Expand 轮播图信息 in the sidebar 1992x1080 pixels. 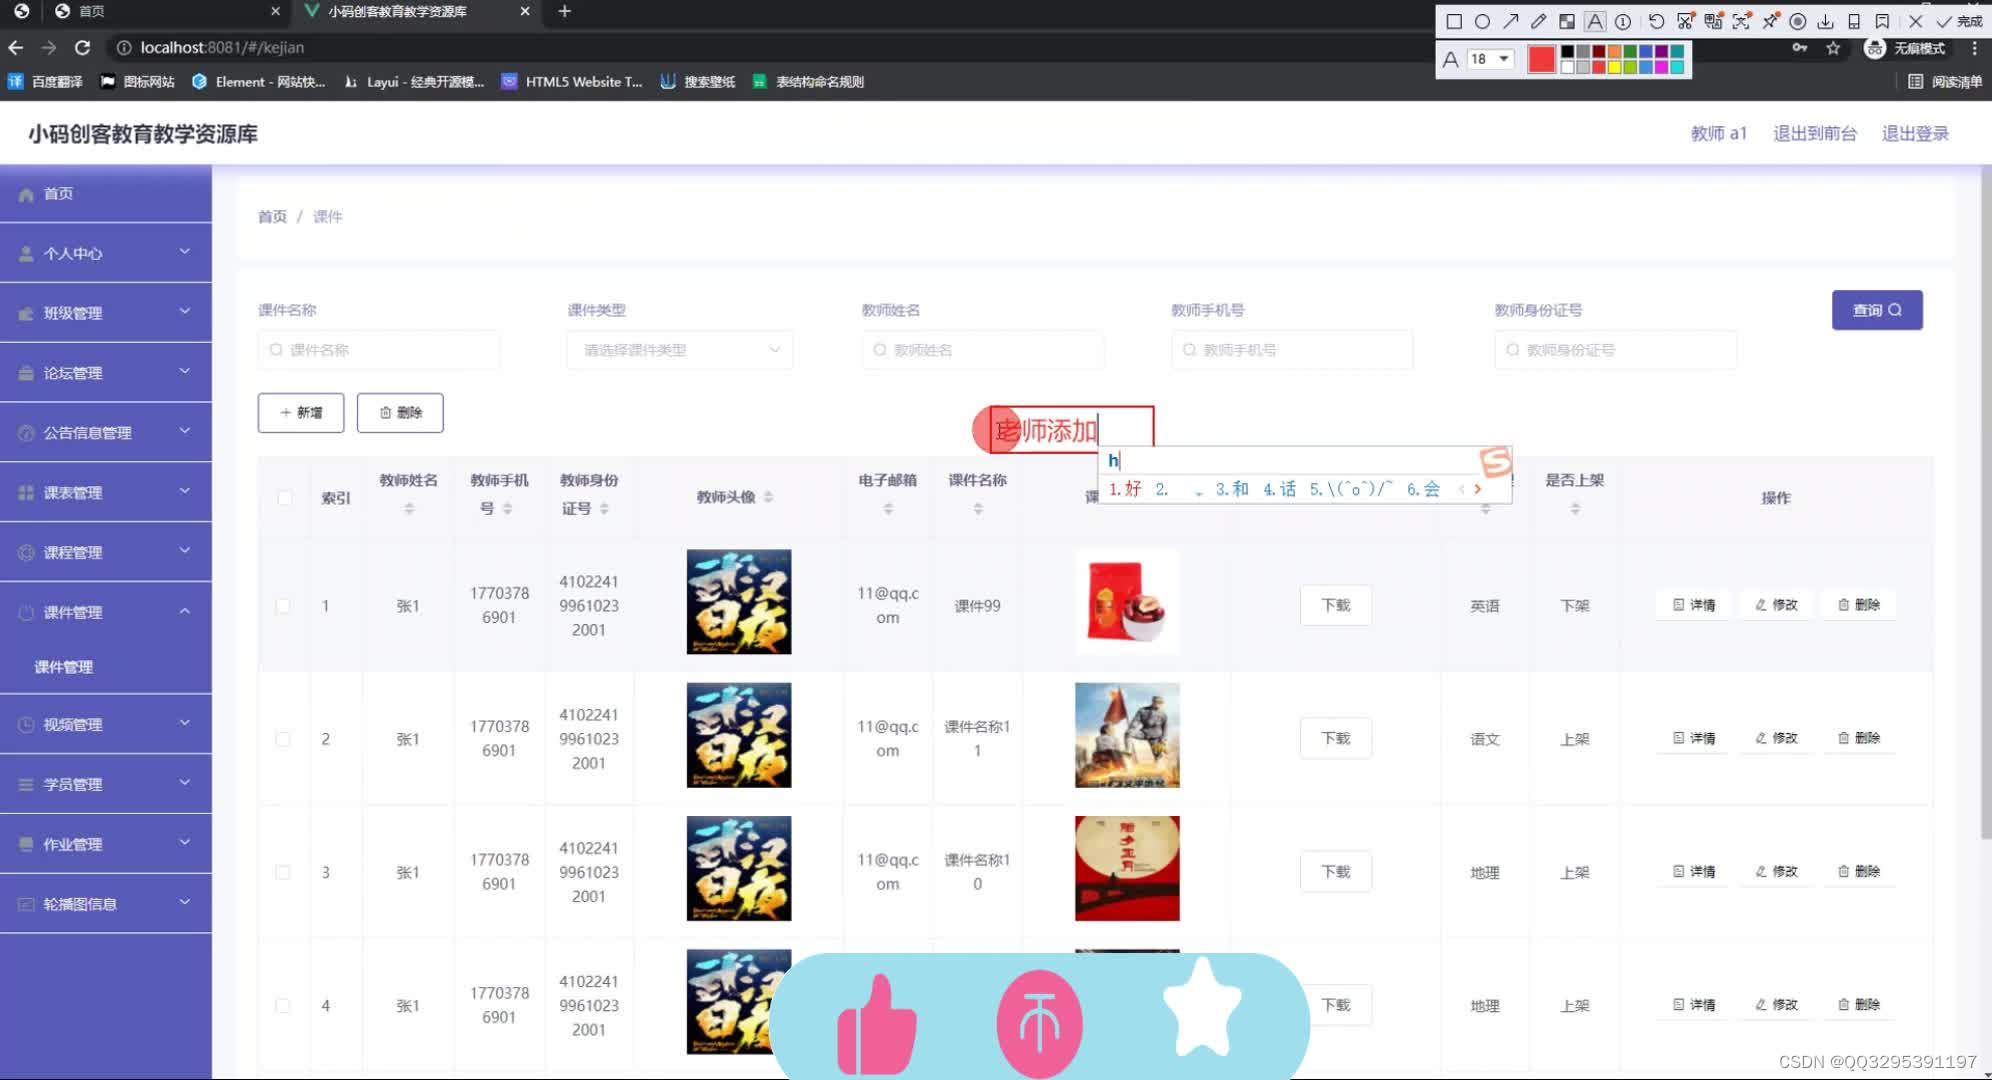(x=105, y=904)
